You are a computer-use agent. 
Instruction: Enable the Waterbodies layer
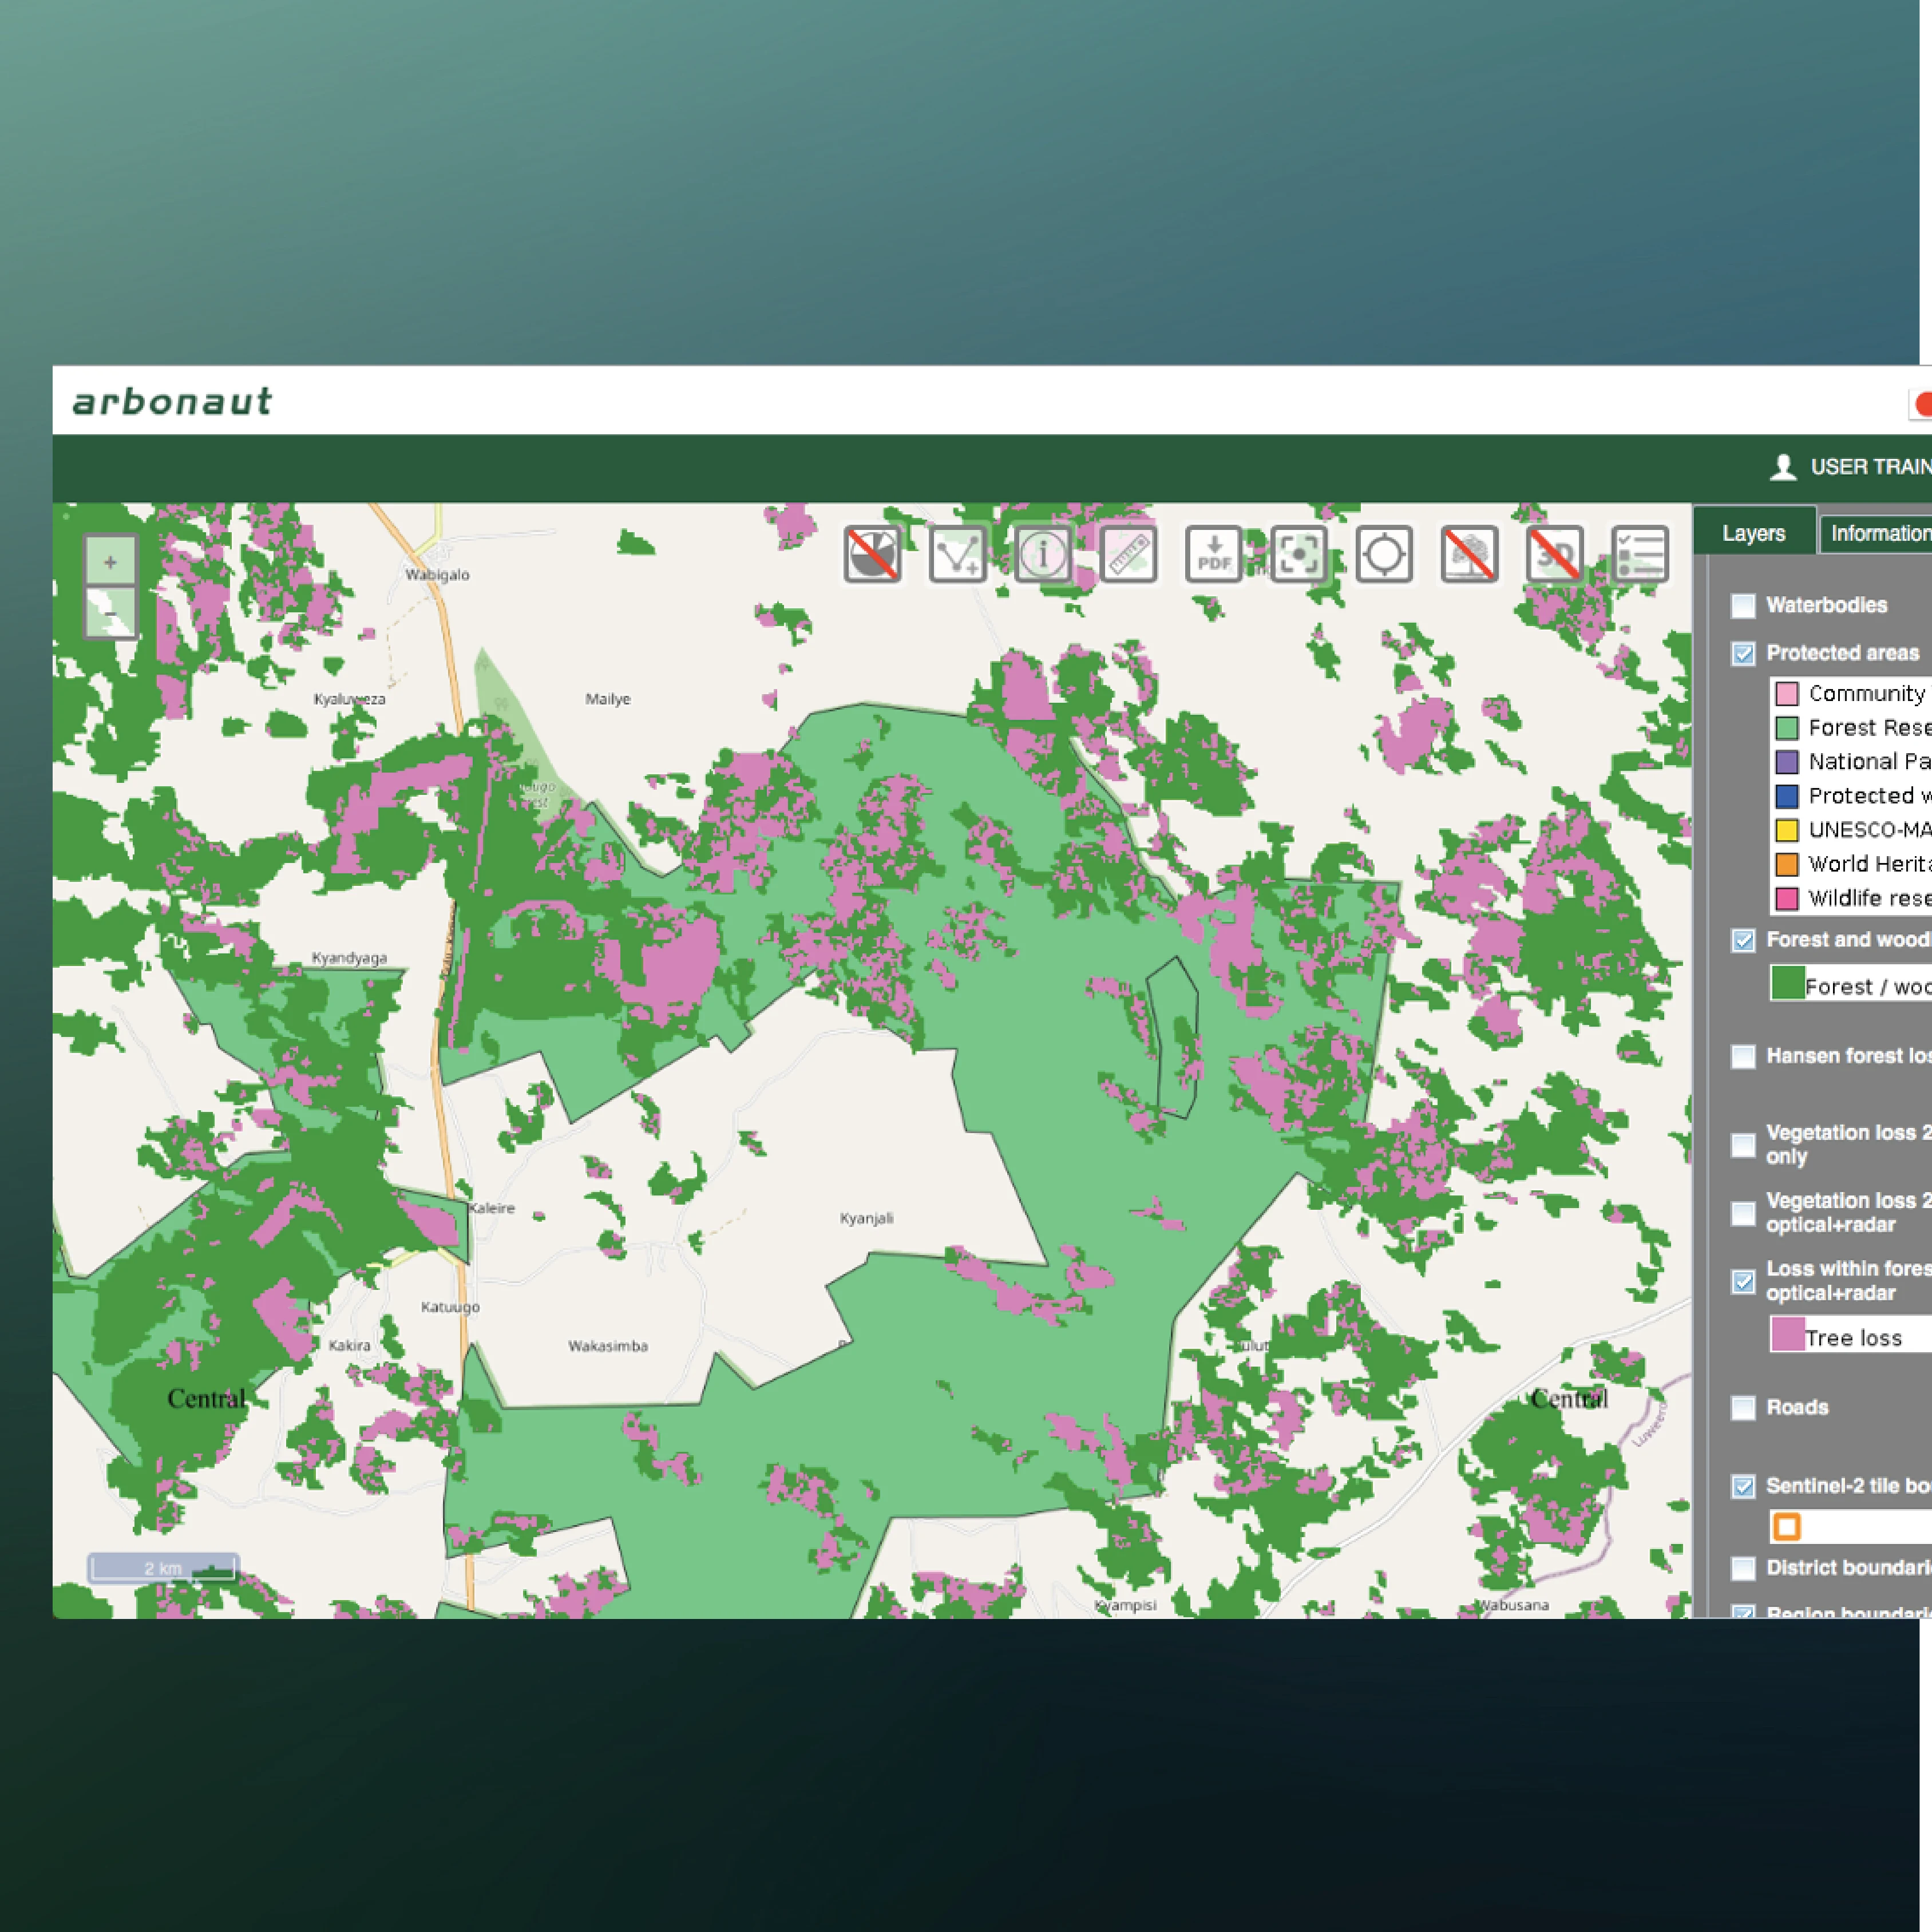coord(1743,605)
